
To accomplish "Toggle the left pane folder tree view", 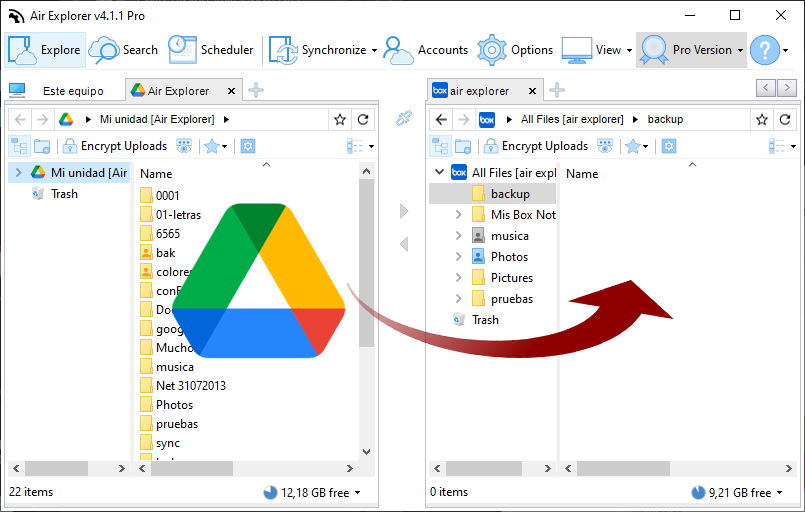I will click(x=20, y=146).
